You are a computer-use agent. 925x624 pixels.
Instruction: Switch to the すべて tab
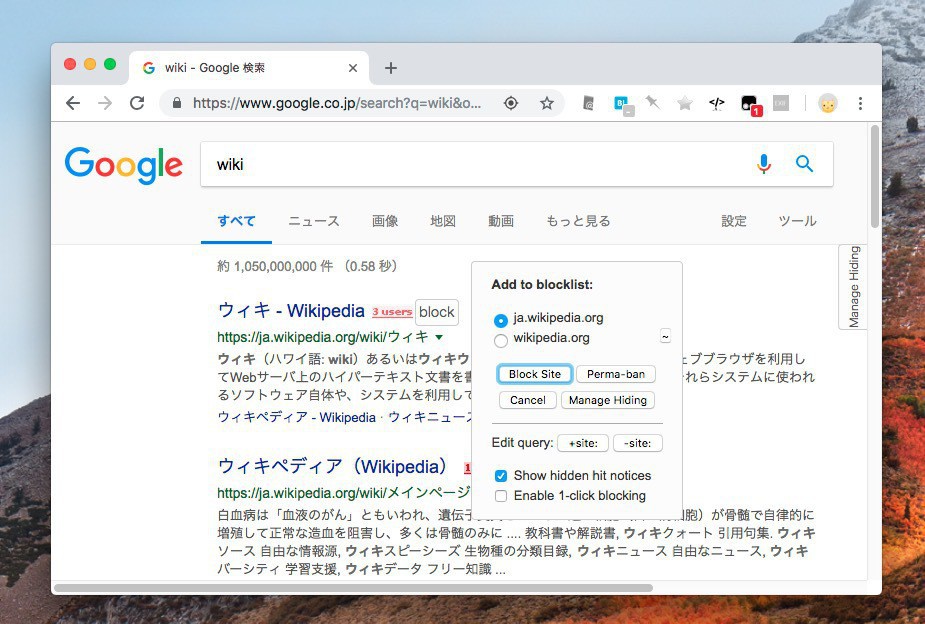(x=236, y=221)
